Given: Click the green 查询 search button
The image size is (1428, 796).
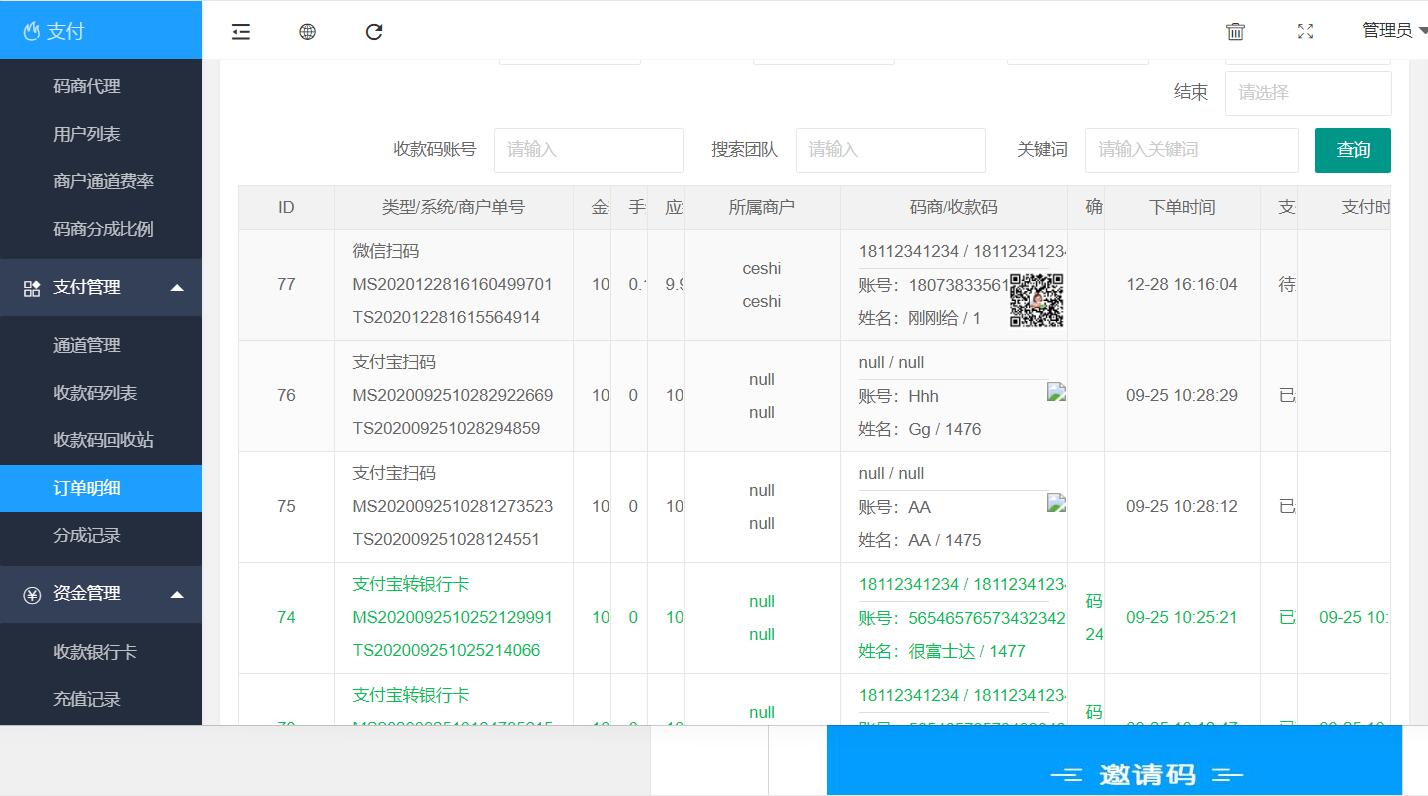Looking at the screenshot, I should point(1352,150).
